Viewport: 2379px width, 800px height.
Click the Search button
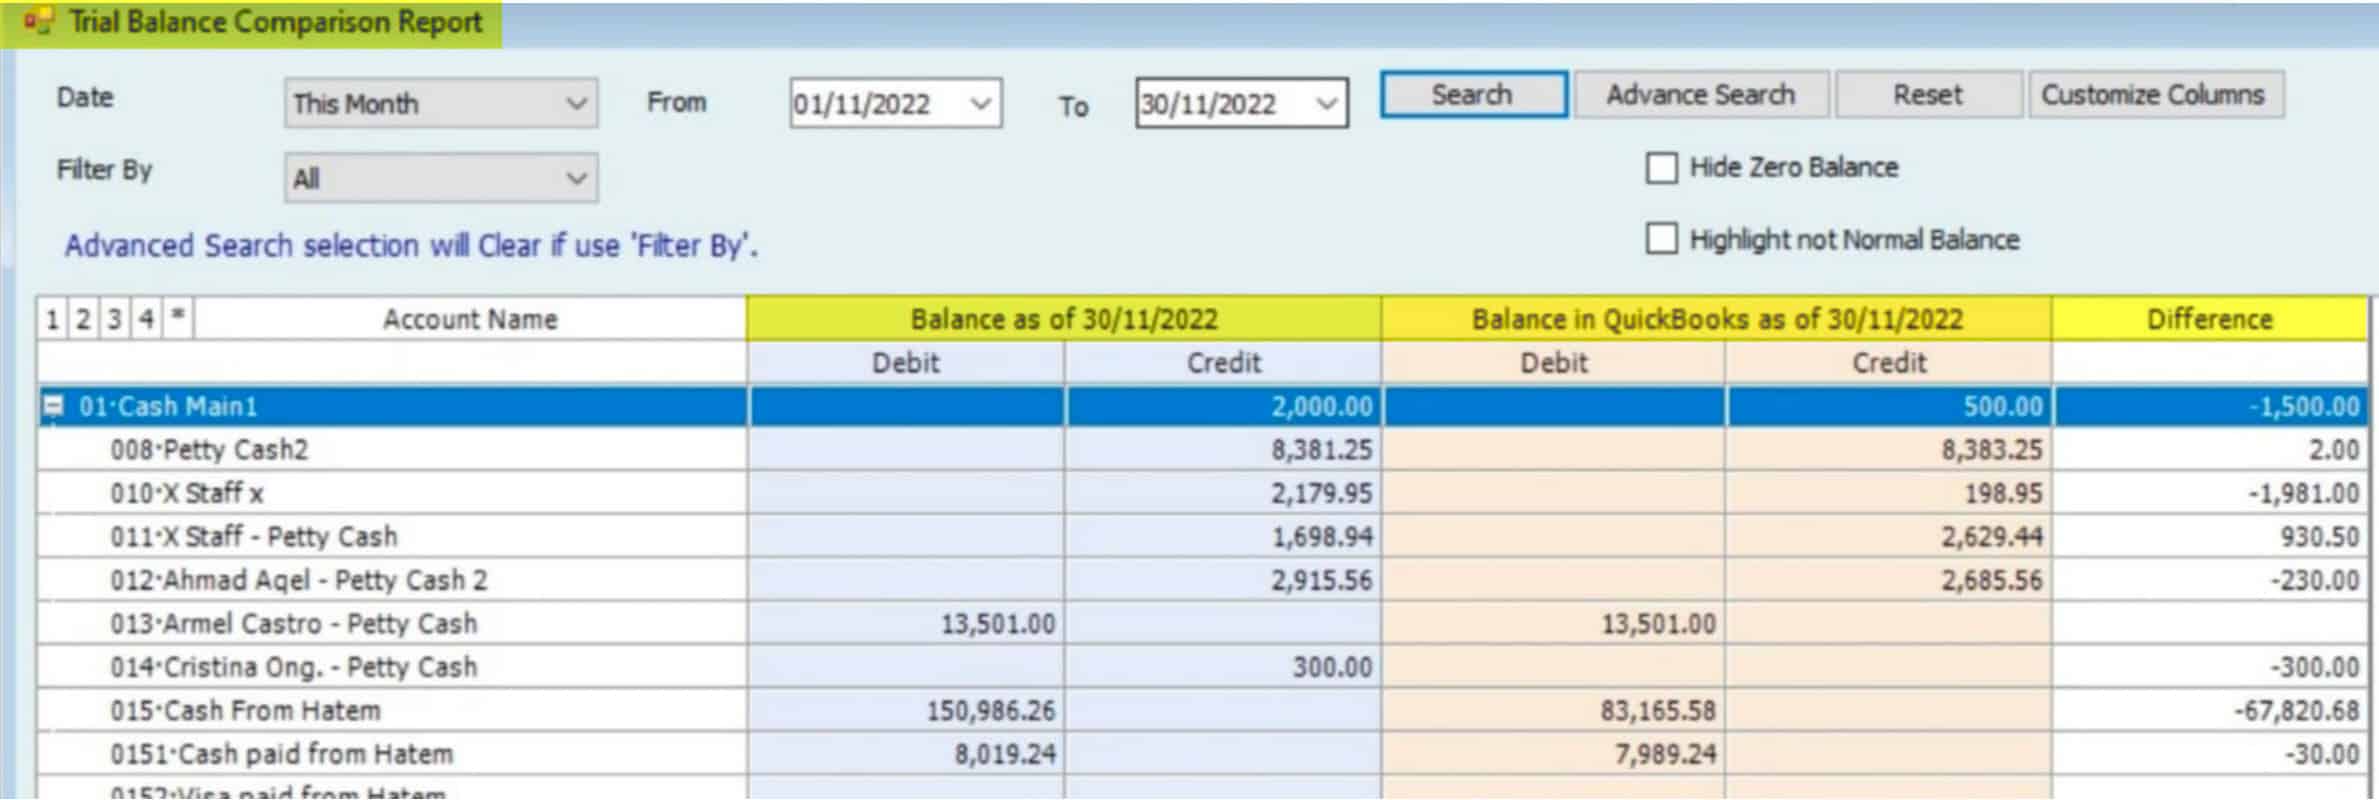(1472, 95)
